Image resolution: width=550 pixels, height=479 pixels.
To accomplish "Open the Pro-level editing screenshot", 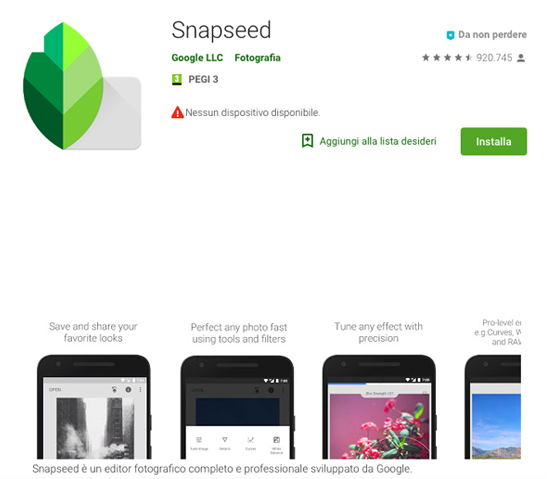I will point(493,389).
